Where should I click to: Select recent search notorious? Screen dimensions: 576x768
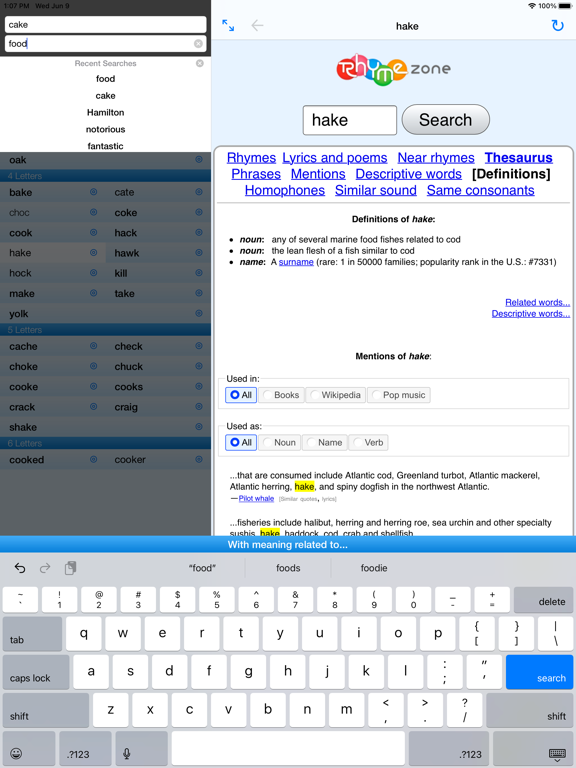click(105, 129)
